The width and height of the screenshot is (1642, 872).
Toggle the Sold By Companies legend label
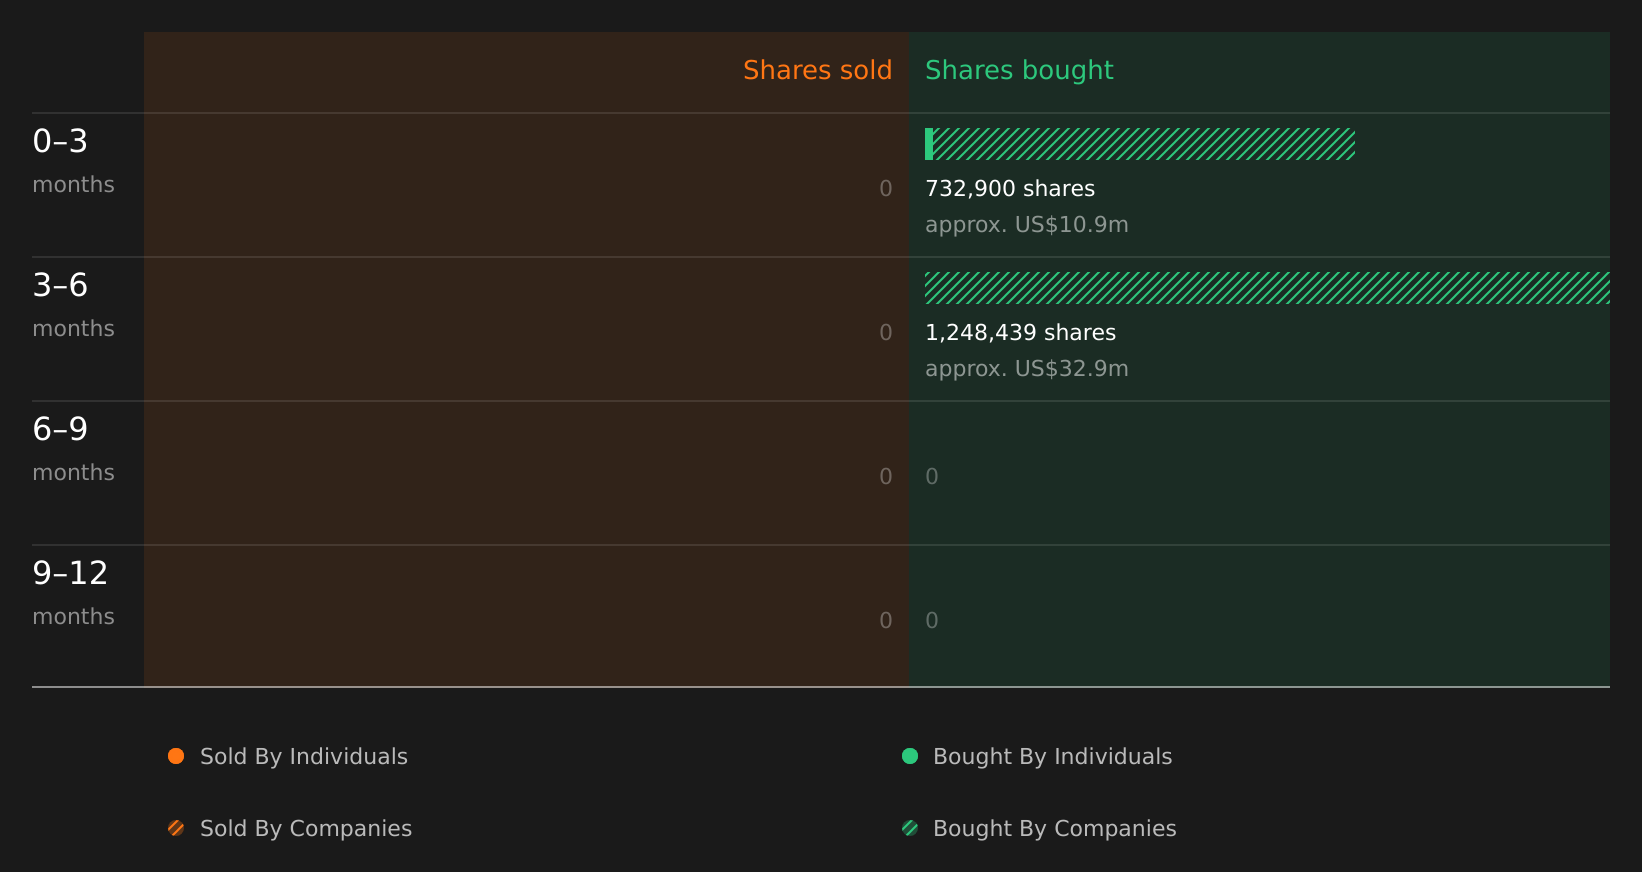tap(306, 829)
